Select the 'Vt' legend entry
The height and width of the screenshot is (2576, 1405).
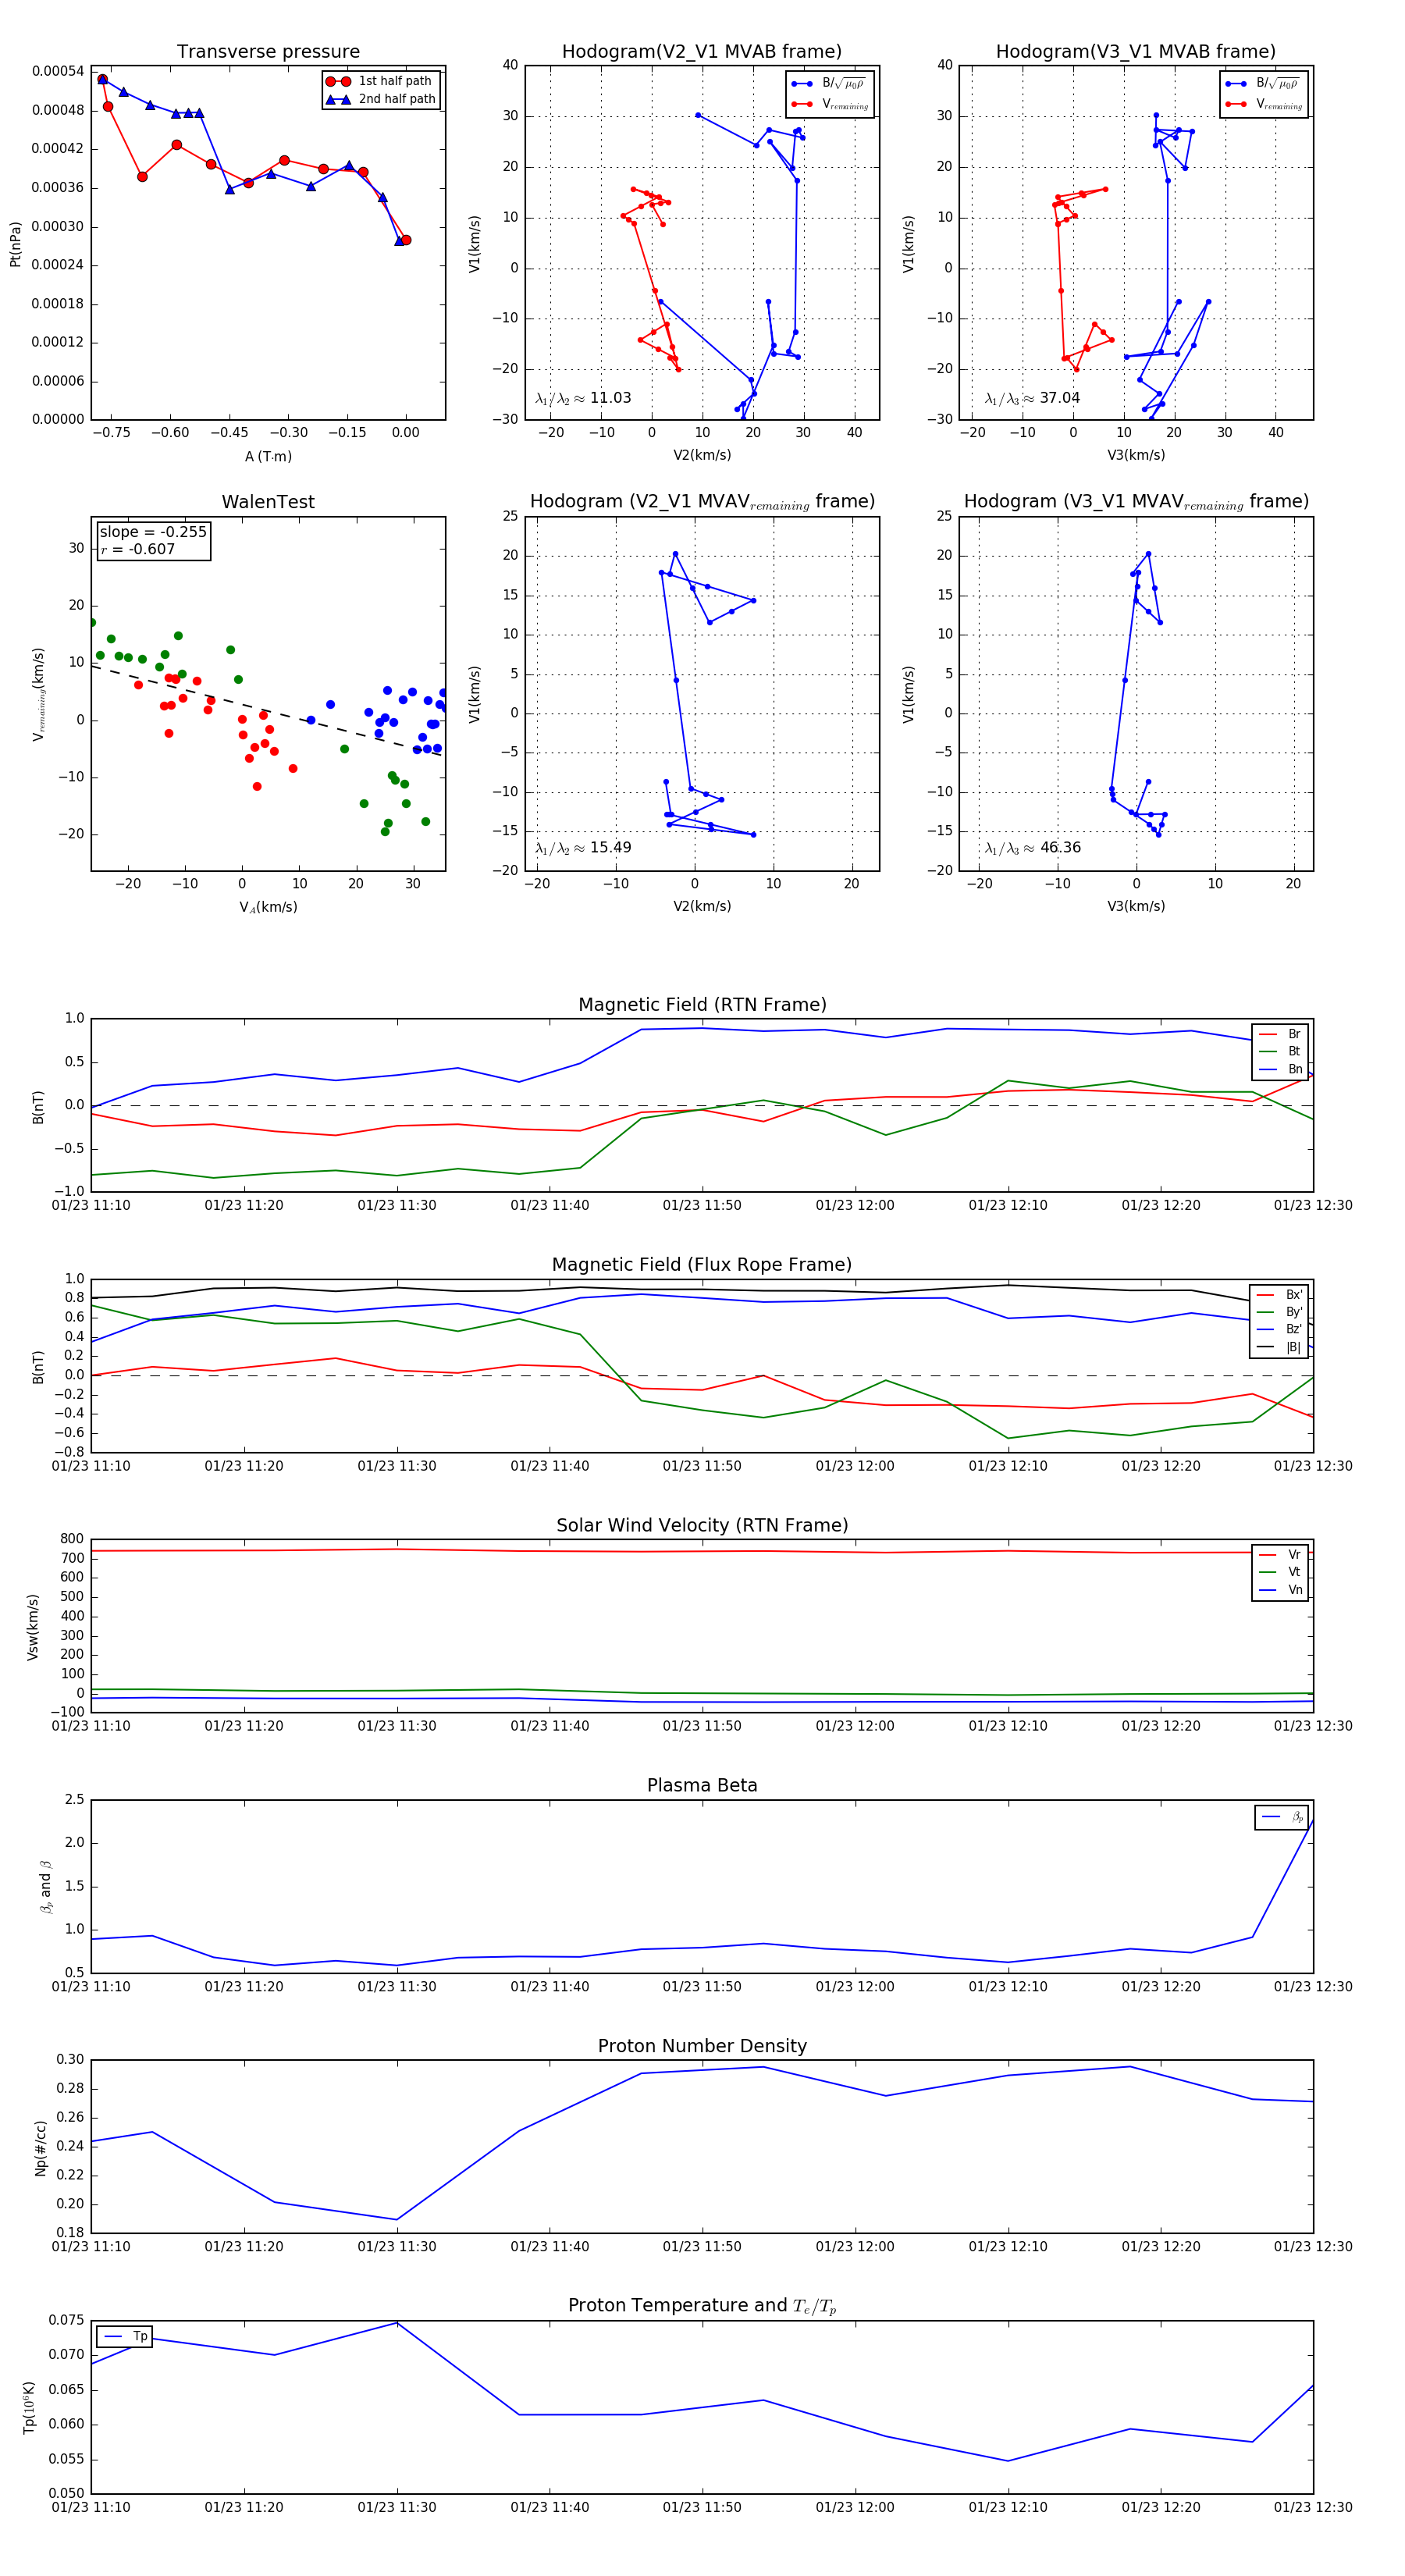[1280, 1572]
